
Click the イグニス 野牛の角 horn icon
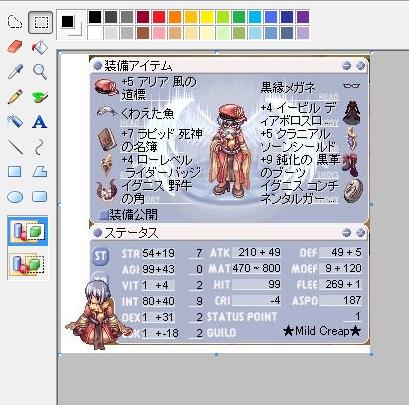pos(107,191)
